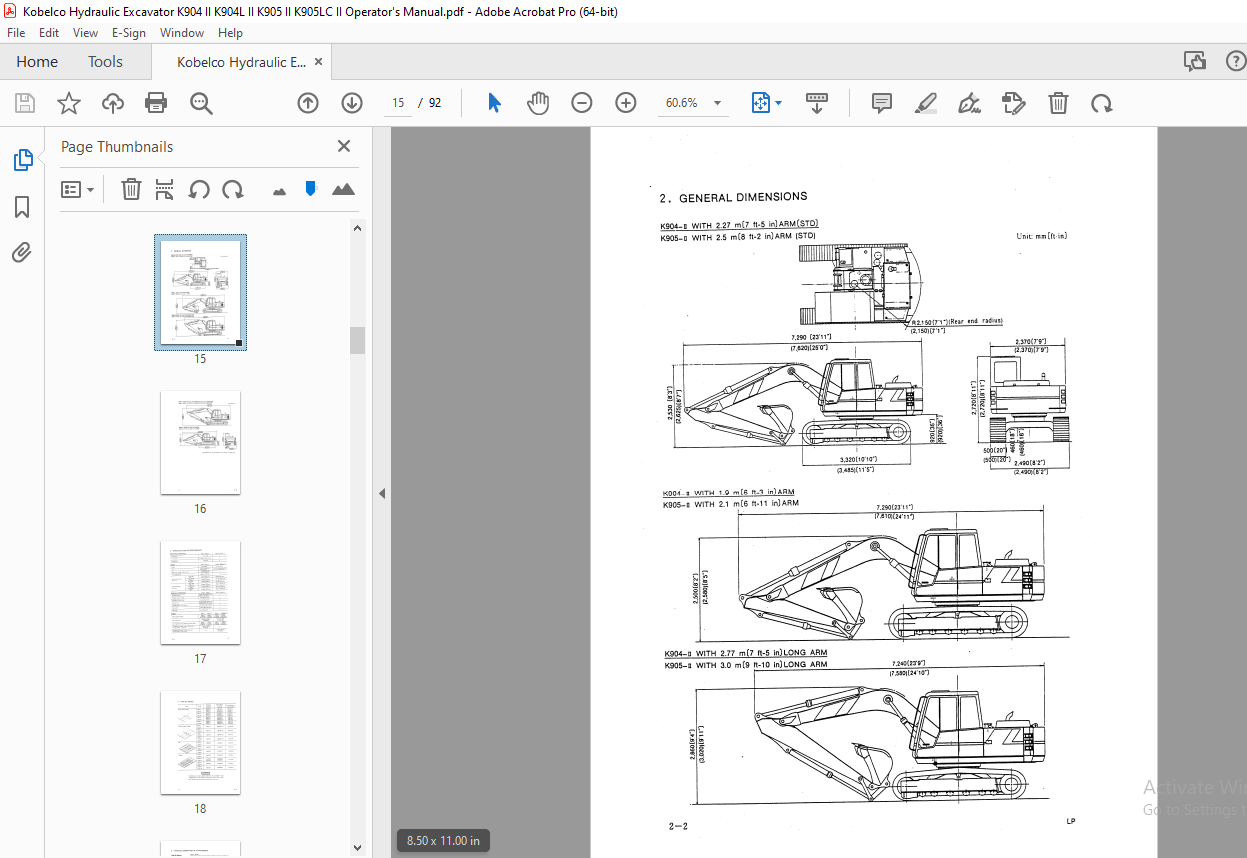Print the document using printer icon
This screenshot has height=858, width=1247.
[x=156, y=103]
